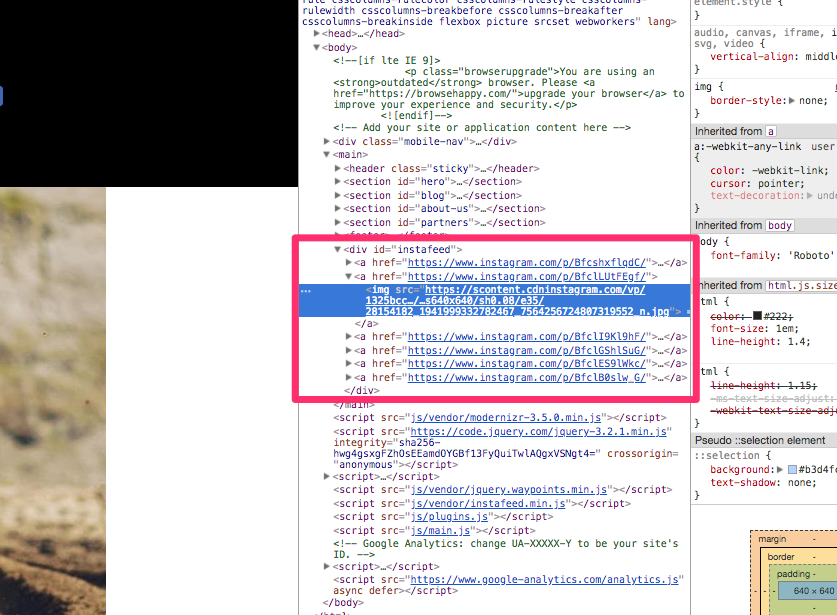This screenshot has height=615, width=837.
Task: Click the text-shadow: none declaration
Action: tap(763, 483)
